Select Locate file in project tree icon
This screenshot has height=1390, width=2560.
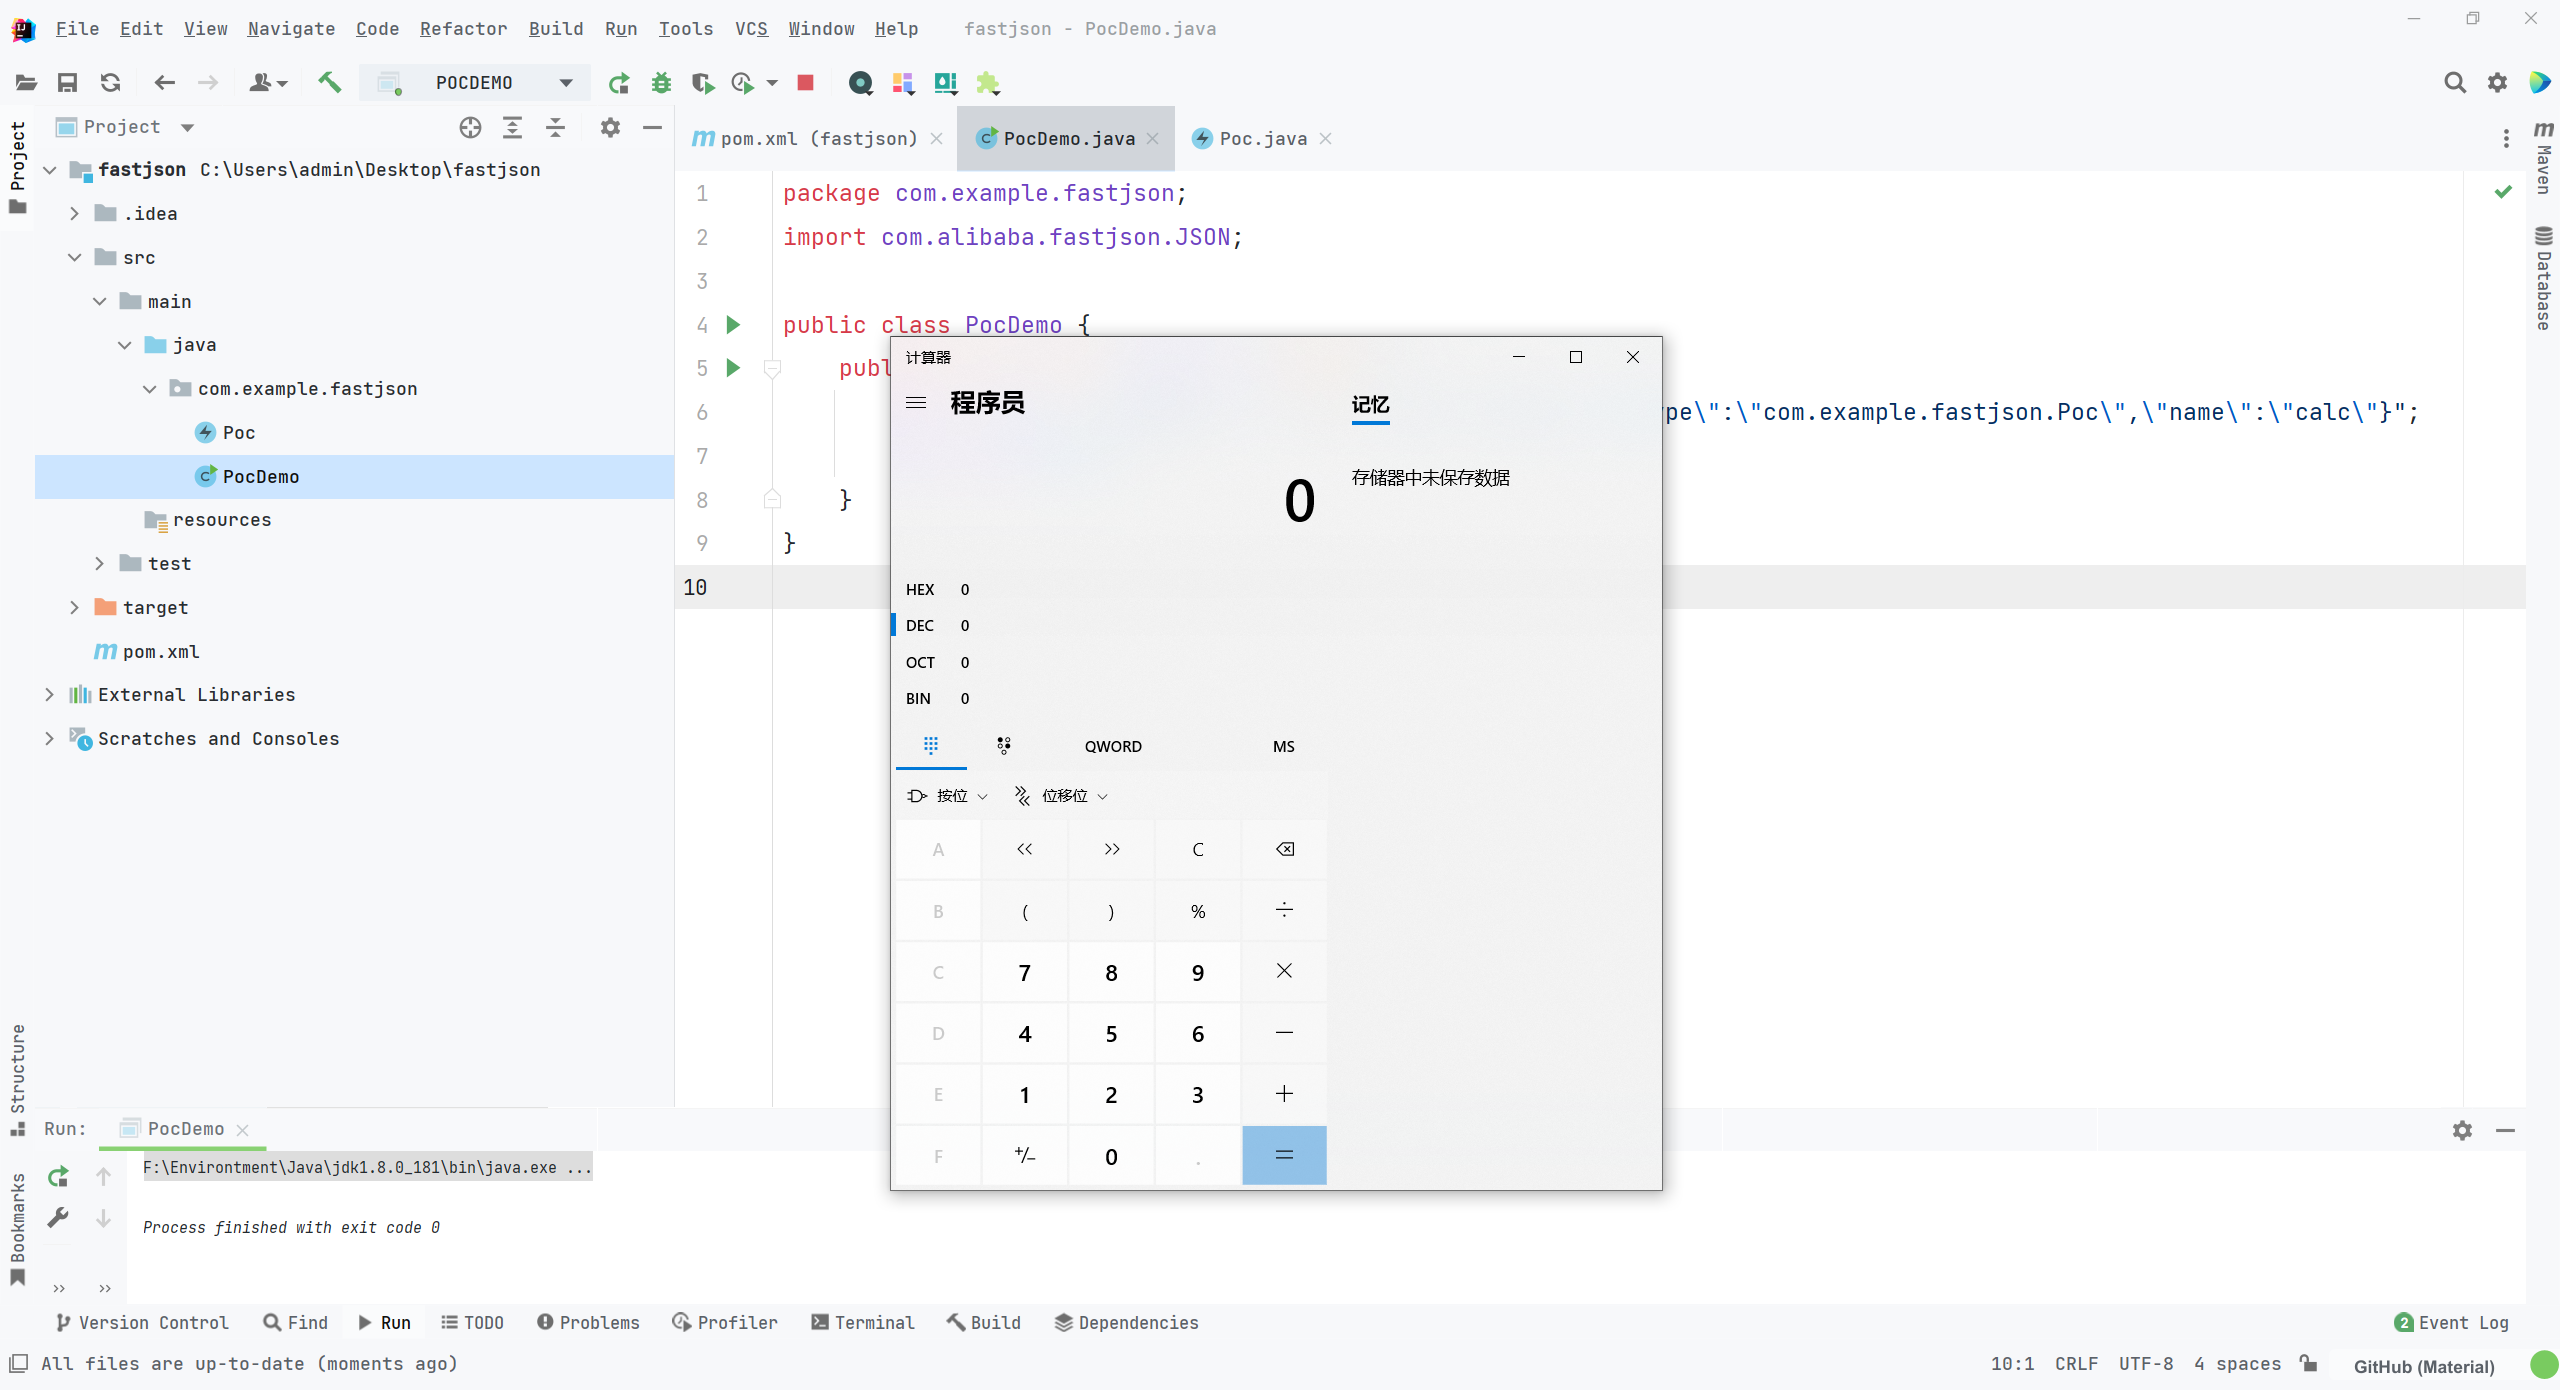tap(469, 128)
